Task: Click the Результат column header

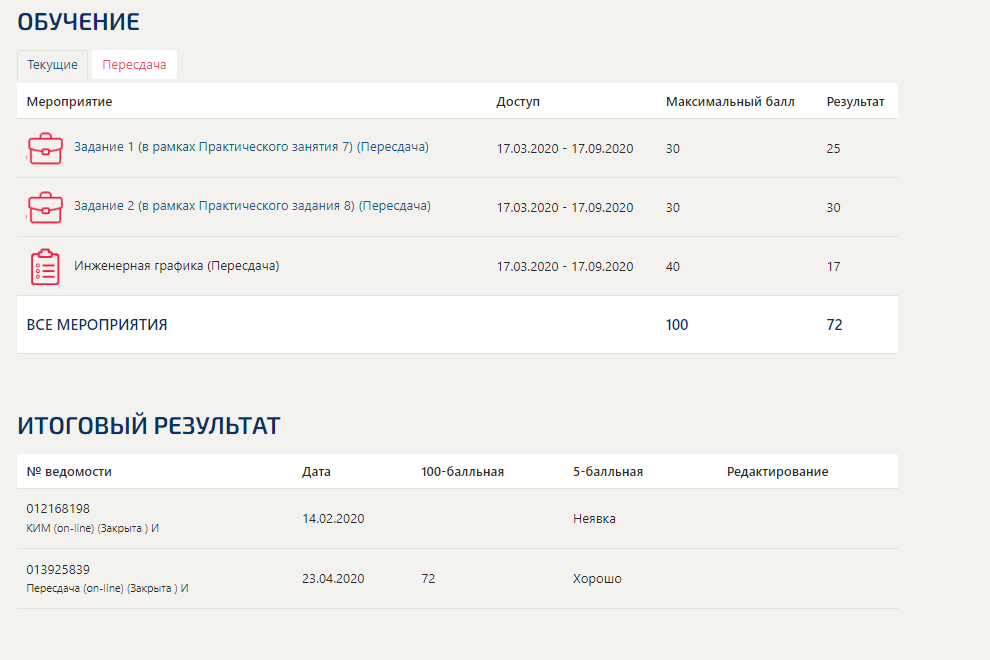Action: (856, 102)
